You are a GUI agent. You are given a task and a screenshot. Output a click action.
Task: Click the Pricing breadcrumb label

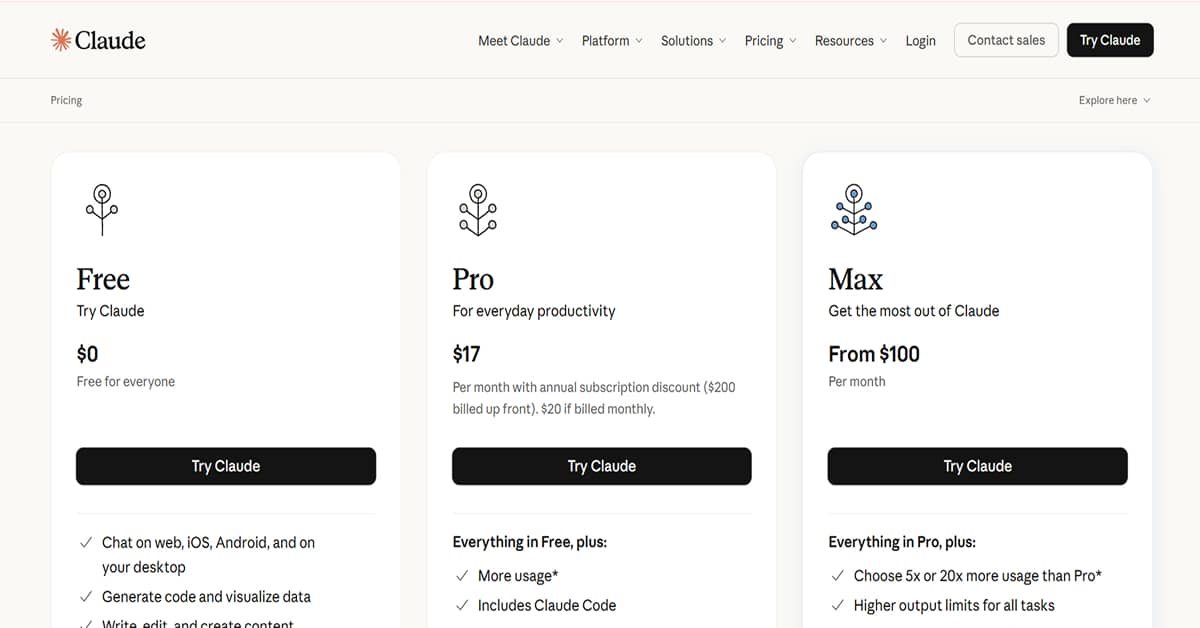(66, 100)
